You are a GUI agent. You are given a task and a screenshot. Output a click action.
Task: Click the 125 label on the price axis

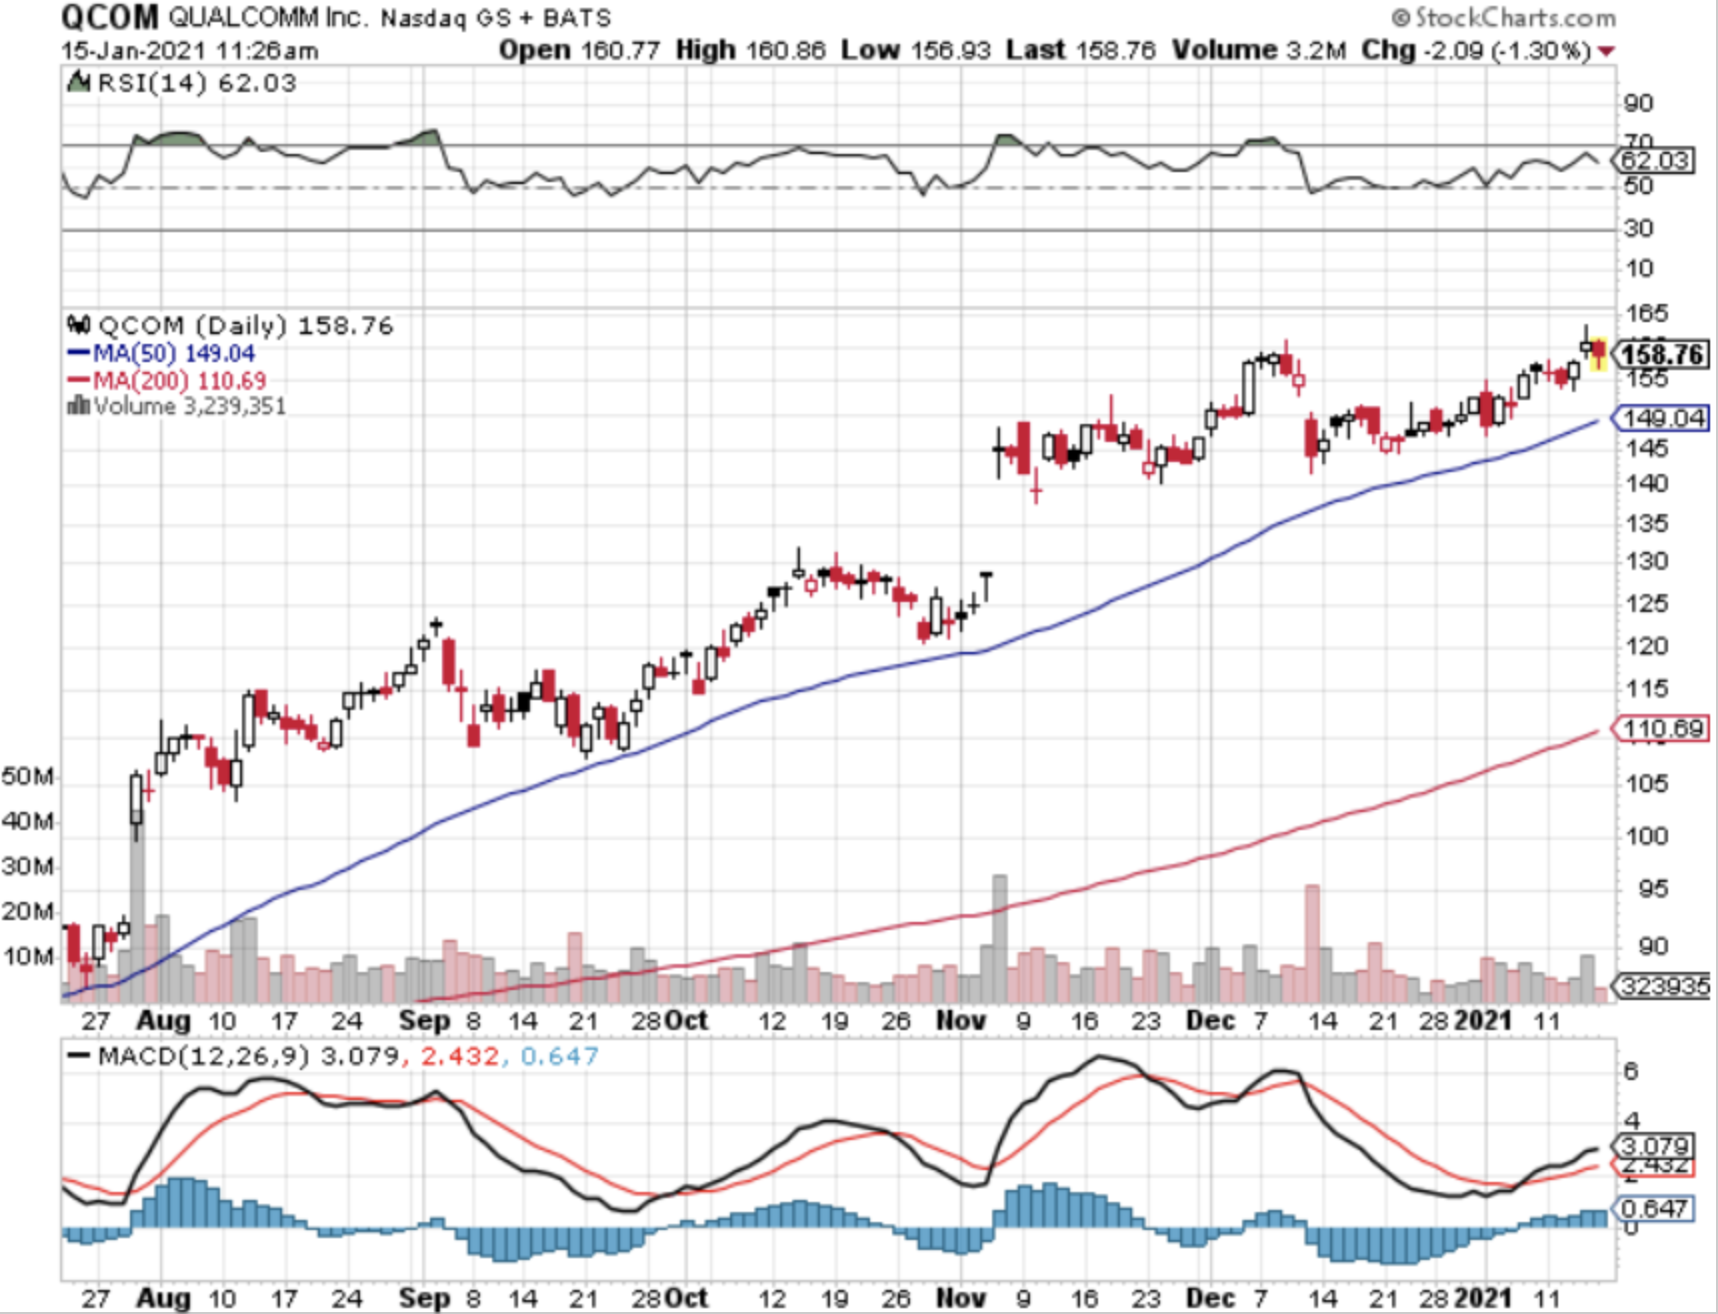1647,604
